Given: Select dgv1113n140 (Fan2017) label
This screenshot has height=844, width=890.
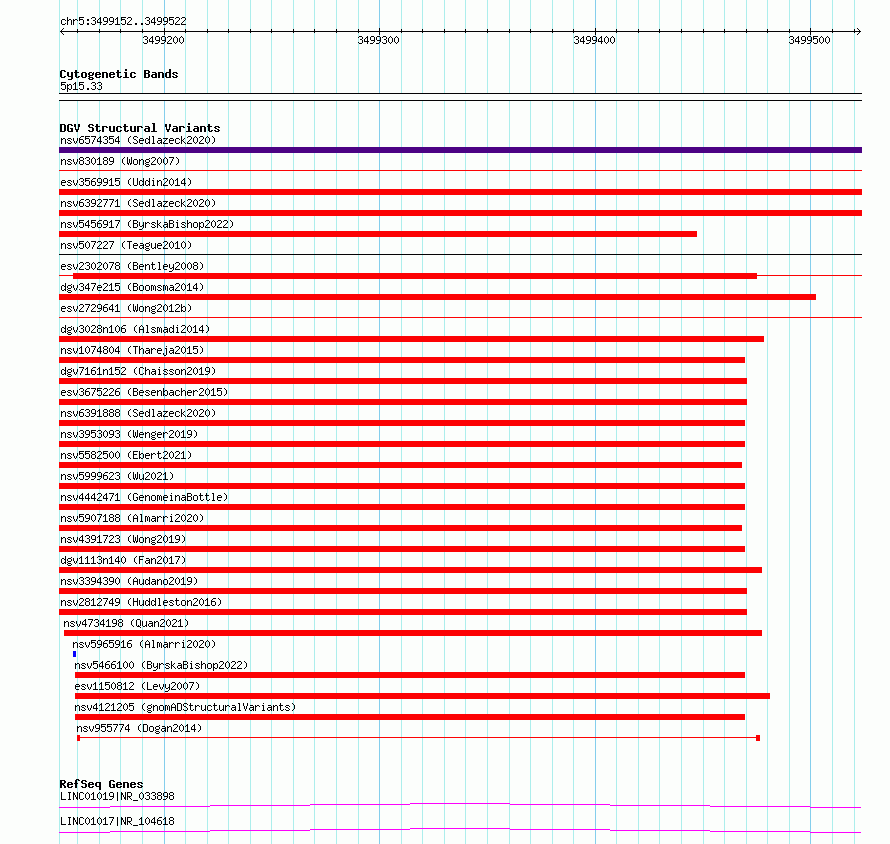Looking at the screenshot, I should tap(123, 560).
